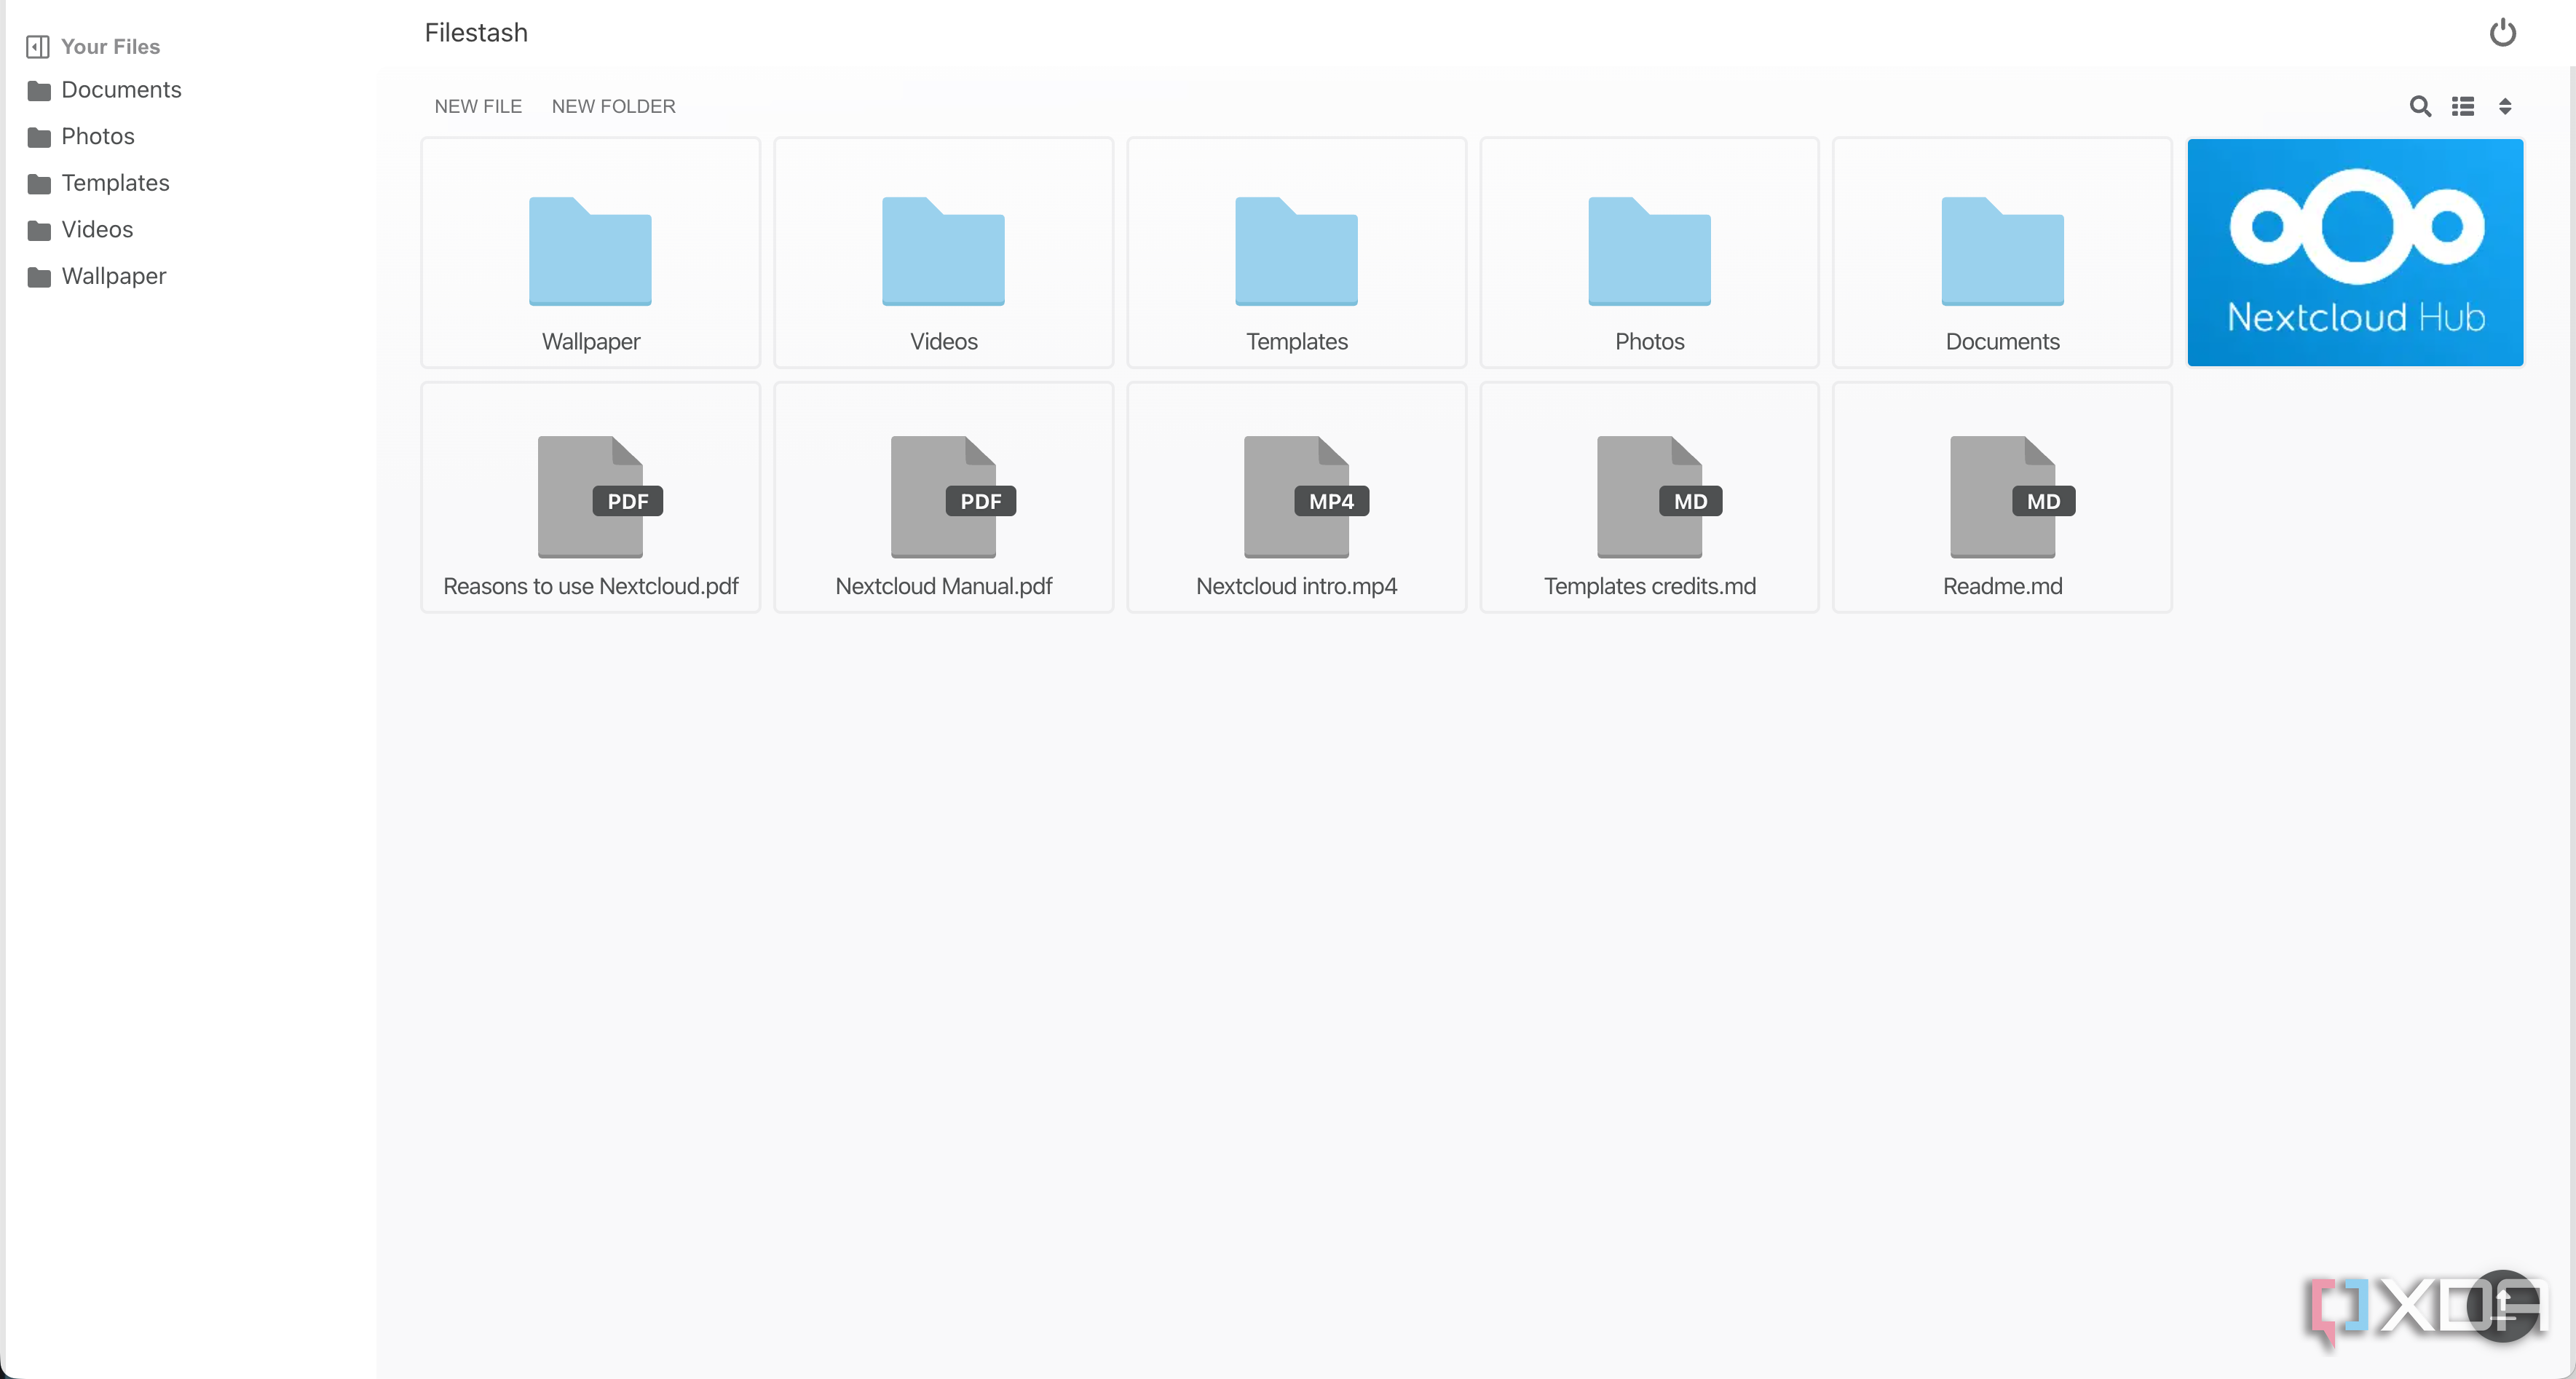Open Documents in the sidebar

pos(120,90)
